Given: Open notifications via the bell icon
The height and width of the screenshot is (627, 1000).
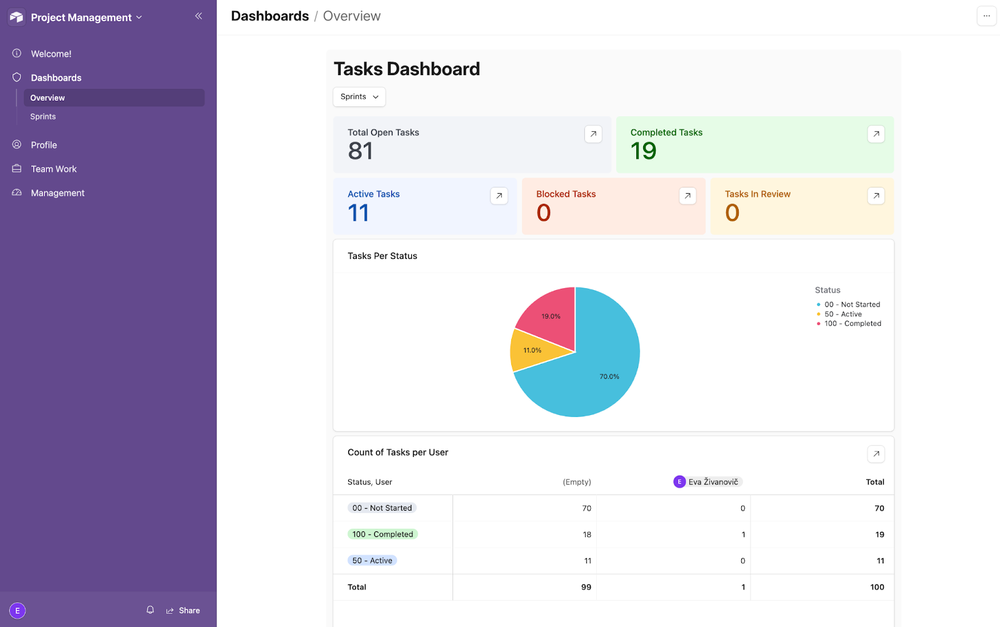Looking at the screenshot, I should coord(150,610).
